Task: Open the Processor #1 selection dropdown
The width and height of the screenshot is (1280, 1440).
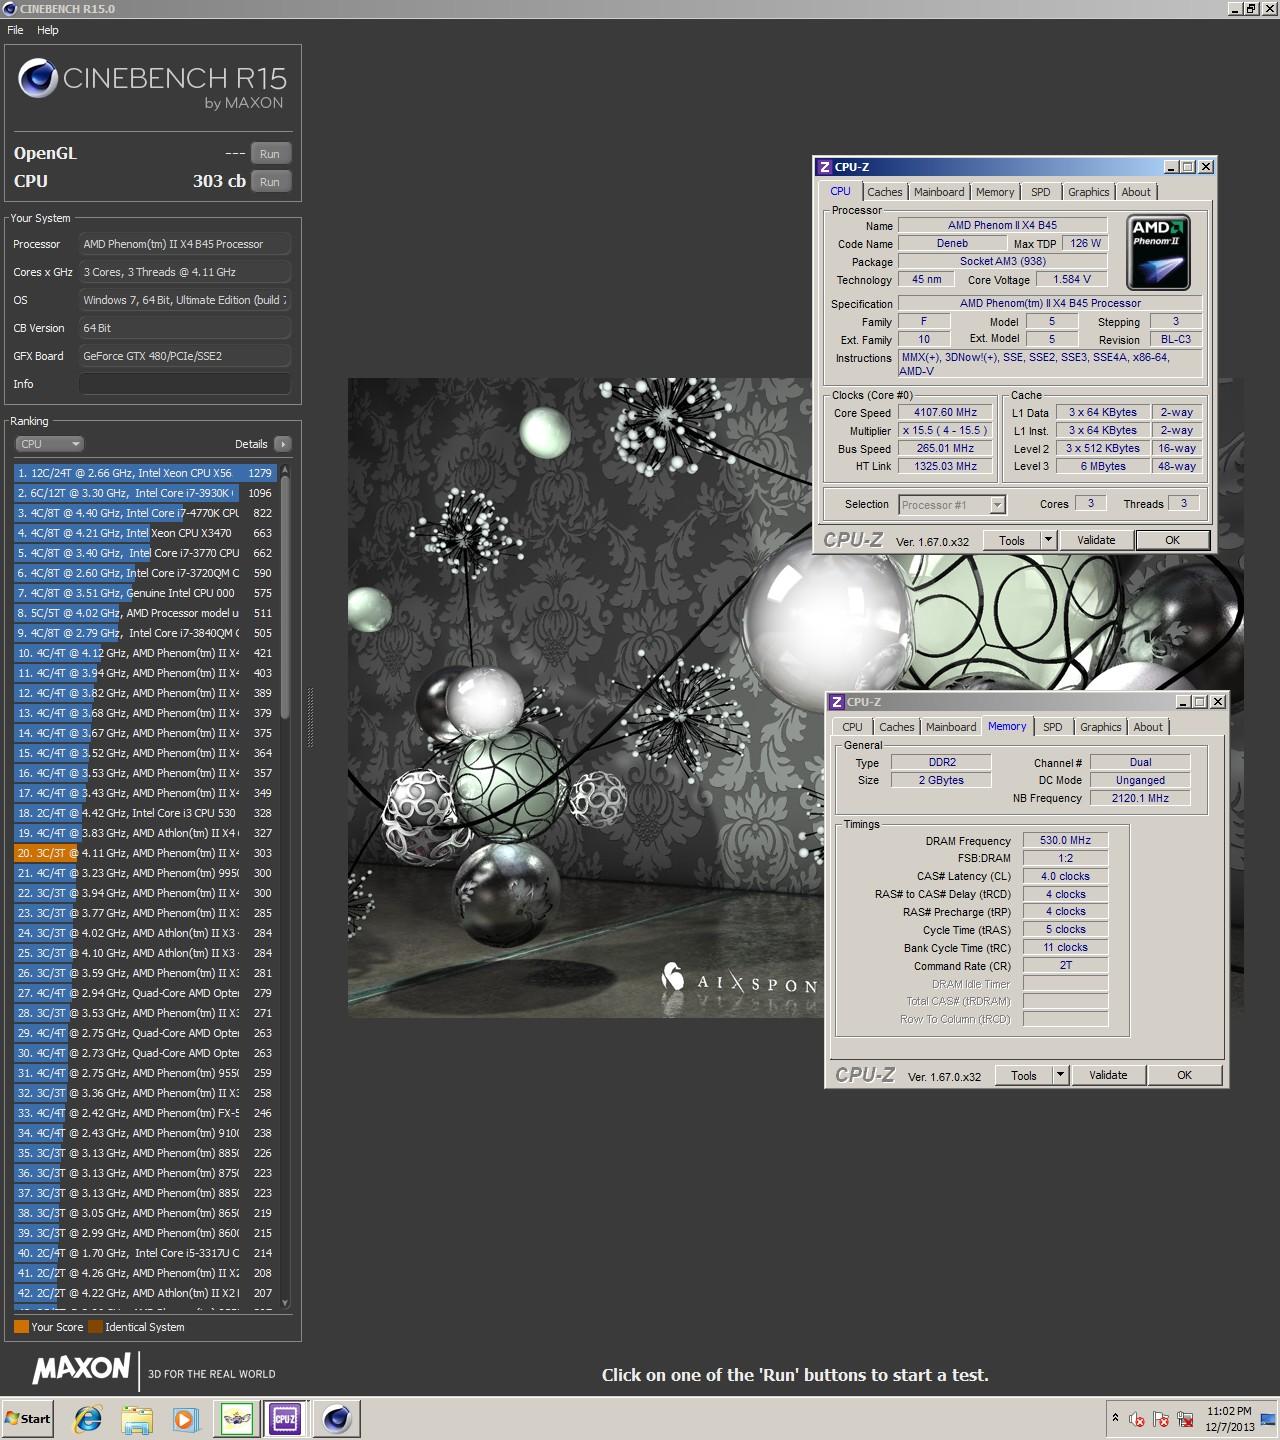Action: [952, 505]
